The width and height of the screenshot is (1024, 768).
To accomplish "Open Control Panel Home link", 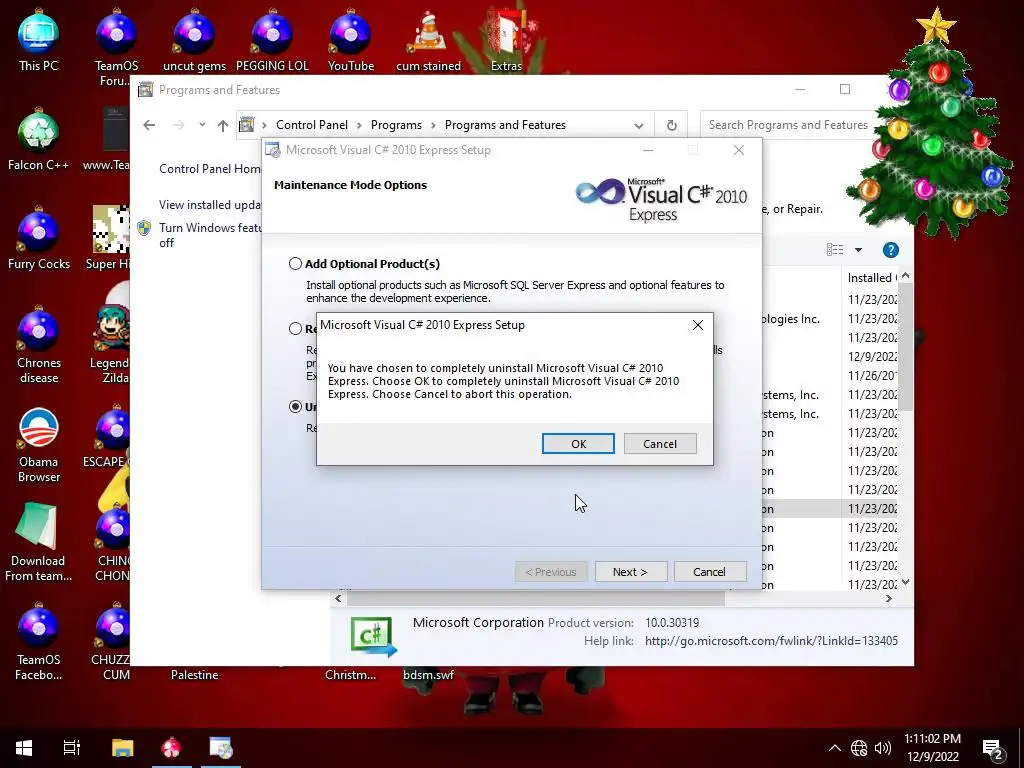I will coord(209,168).
